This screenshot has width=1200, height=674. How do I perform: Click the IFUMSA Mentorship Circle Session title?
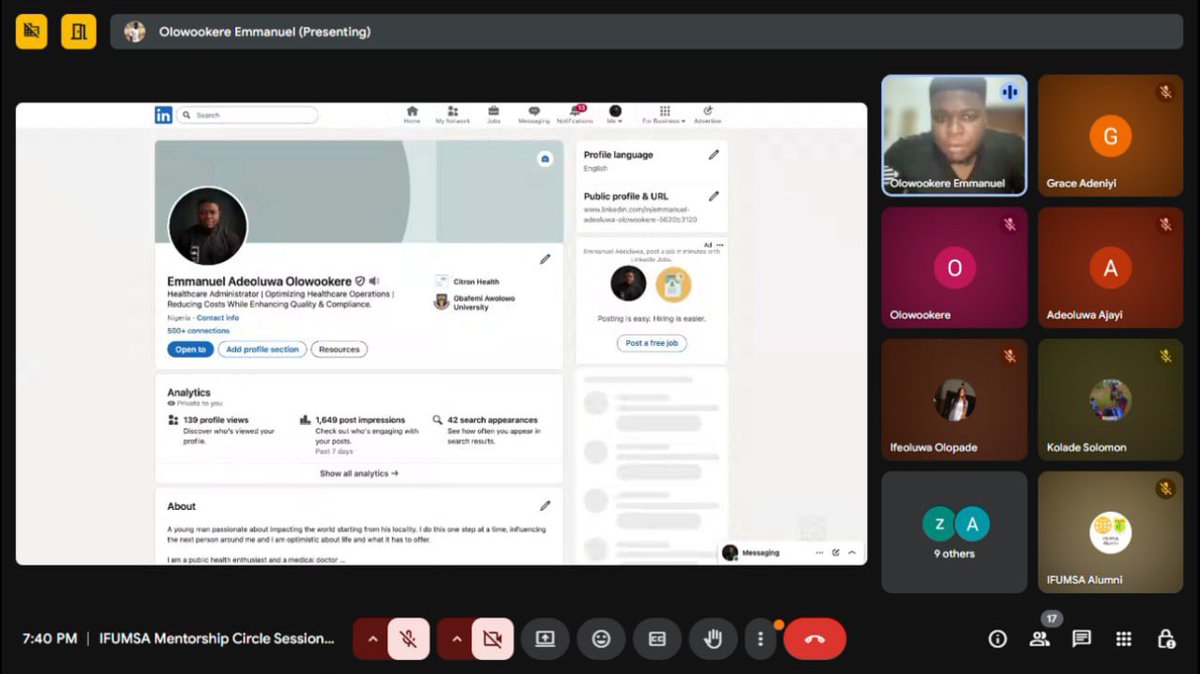pyautogui.click(x=217, y=639)
